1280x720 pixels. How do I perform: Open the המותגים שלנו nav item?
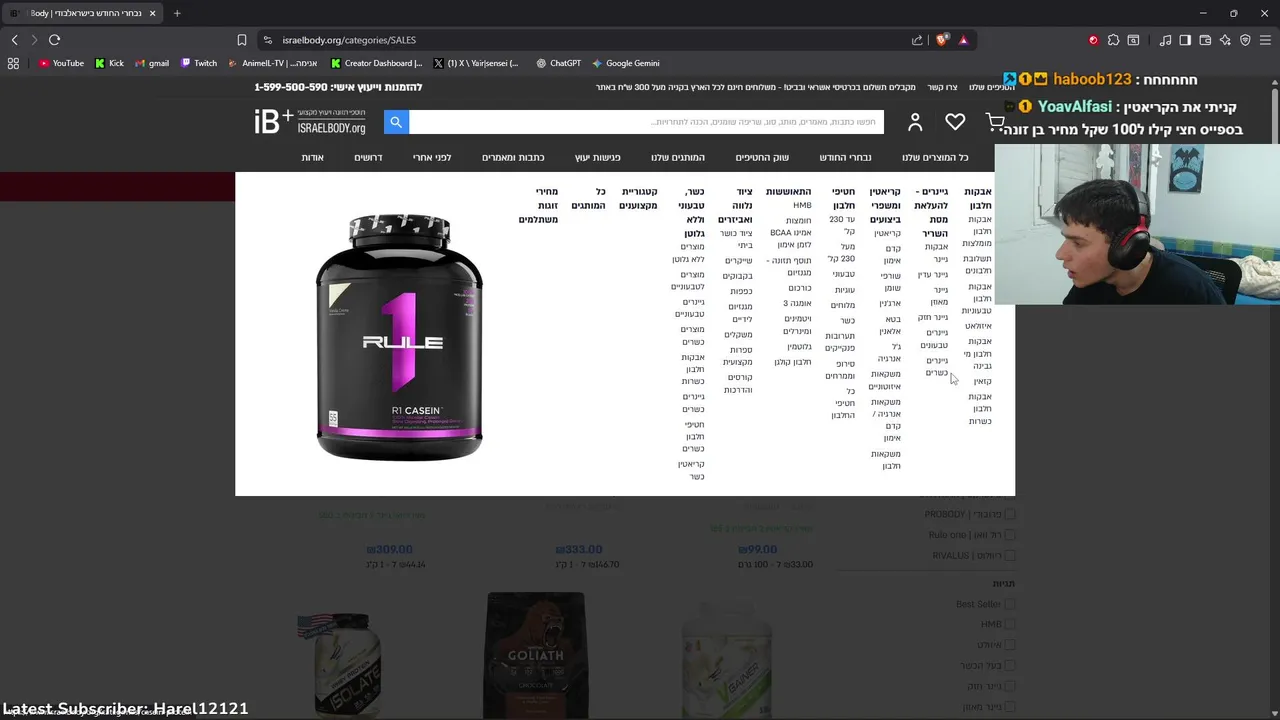tap(678, 158)
